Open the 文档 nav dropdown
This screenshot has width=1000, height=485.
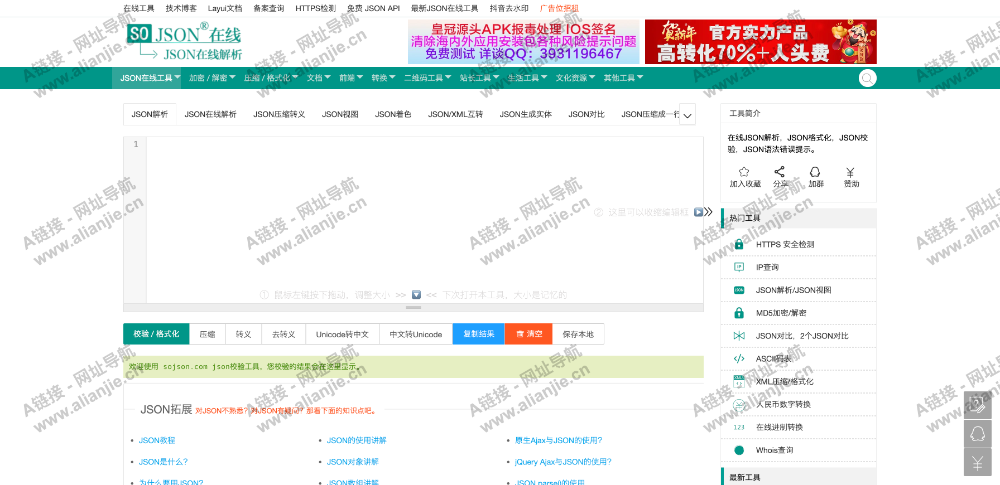(318, 78)
